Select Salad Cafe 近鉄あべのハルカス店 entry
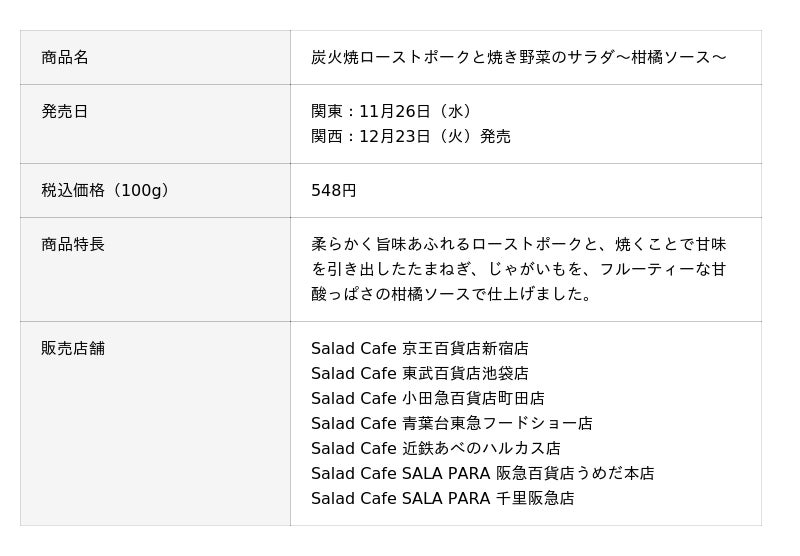The image size is (800, 556). (x=435, y=448)
